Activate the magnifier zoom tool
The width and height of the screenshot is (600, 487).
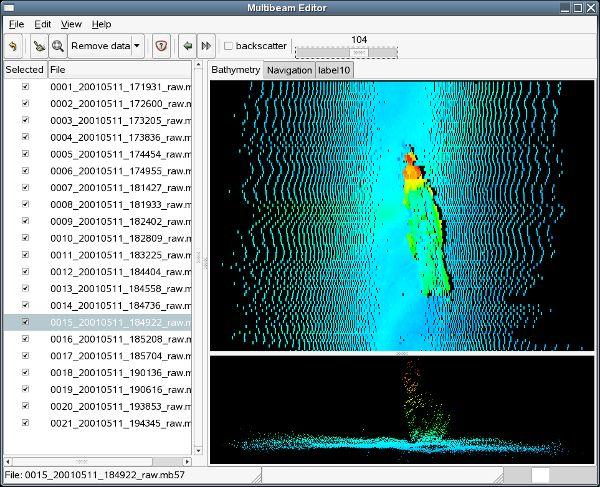(x=58, y=46)
